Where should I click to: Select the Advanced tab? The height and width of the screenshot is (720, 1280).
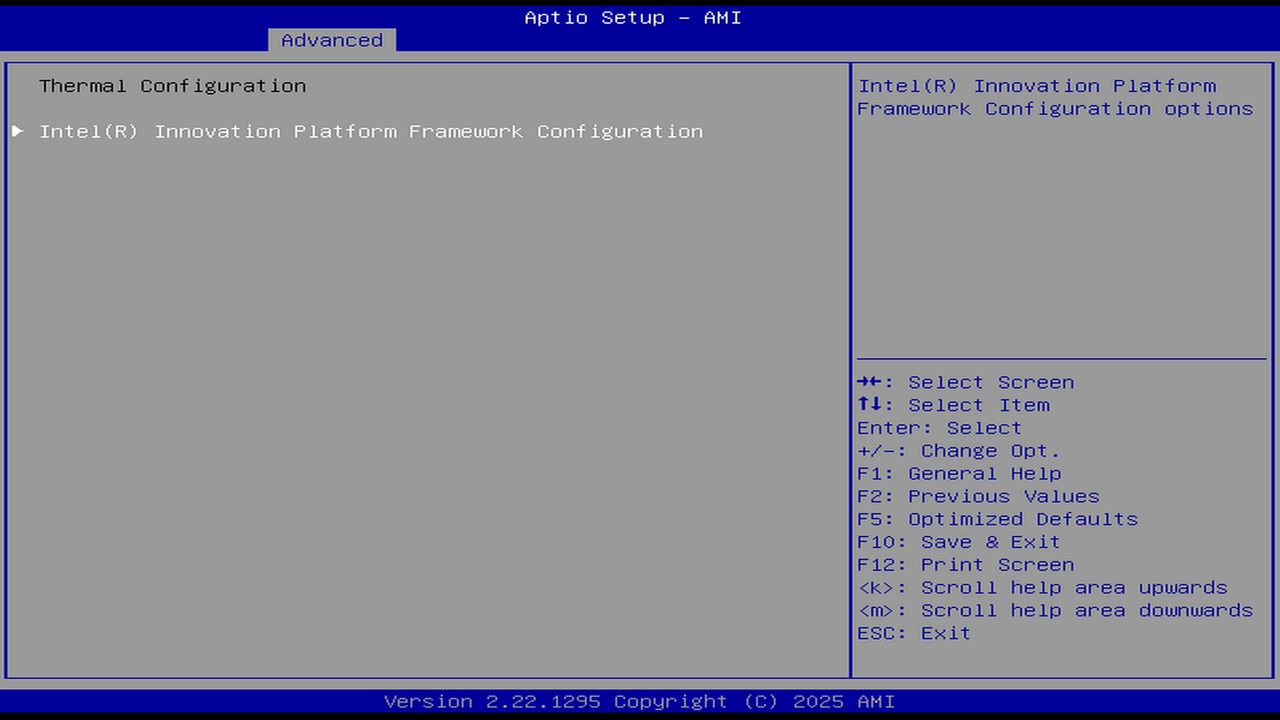(x=332, y=40)
